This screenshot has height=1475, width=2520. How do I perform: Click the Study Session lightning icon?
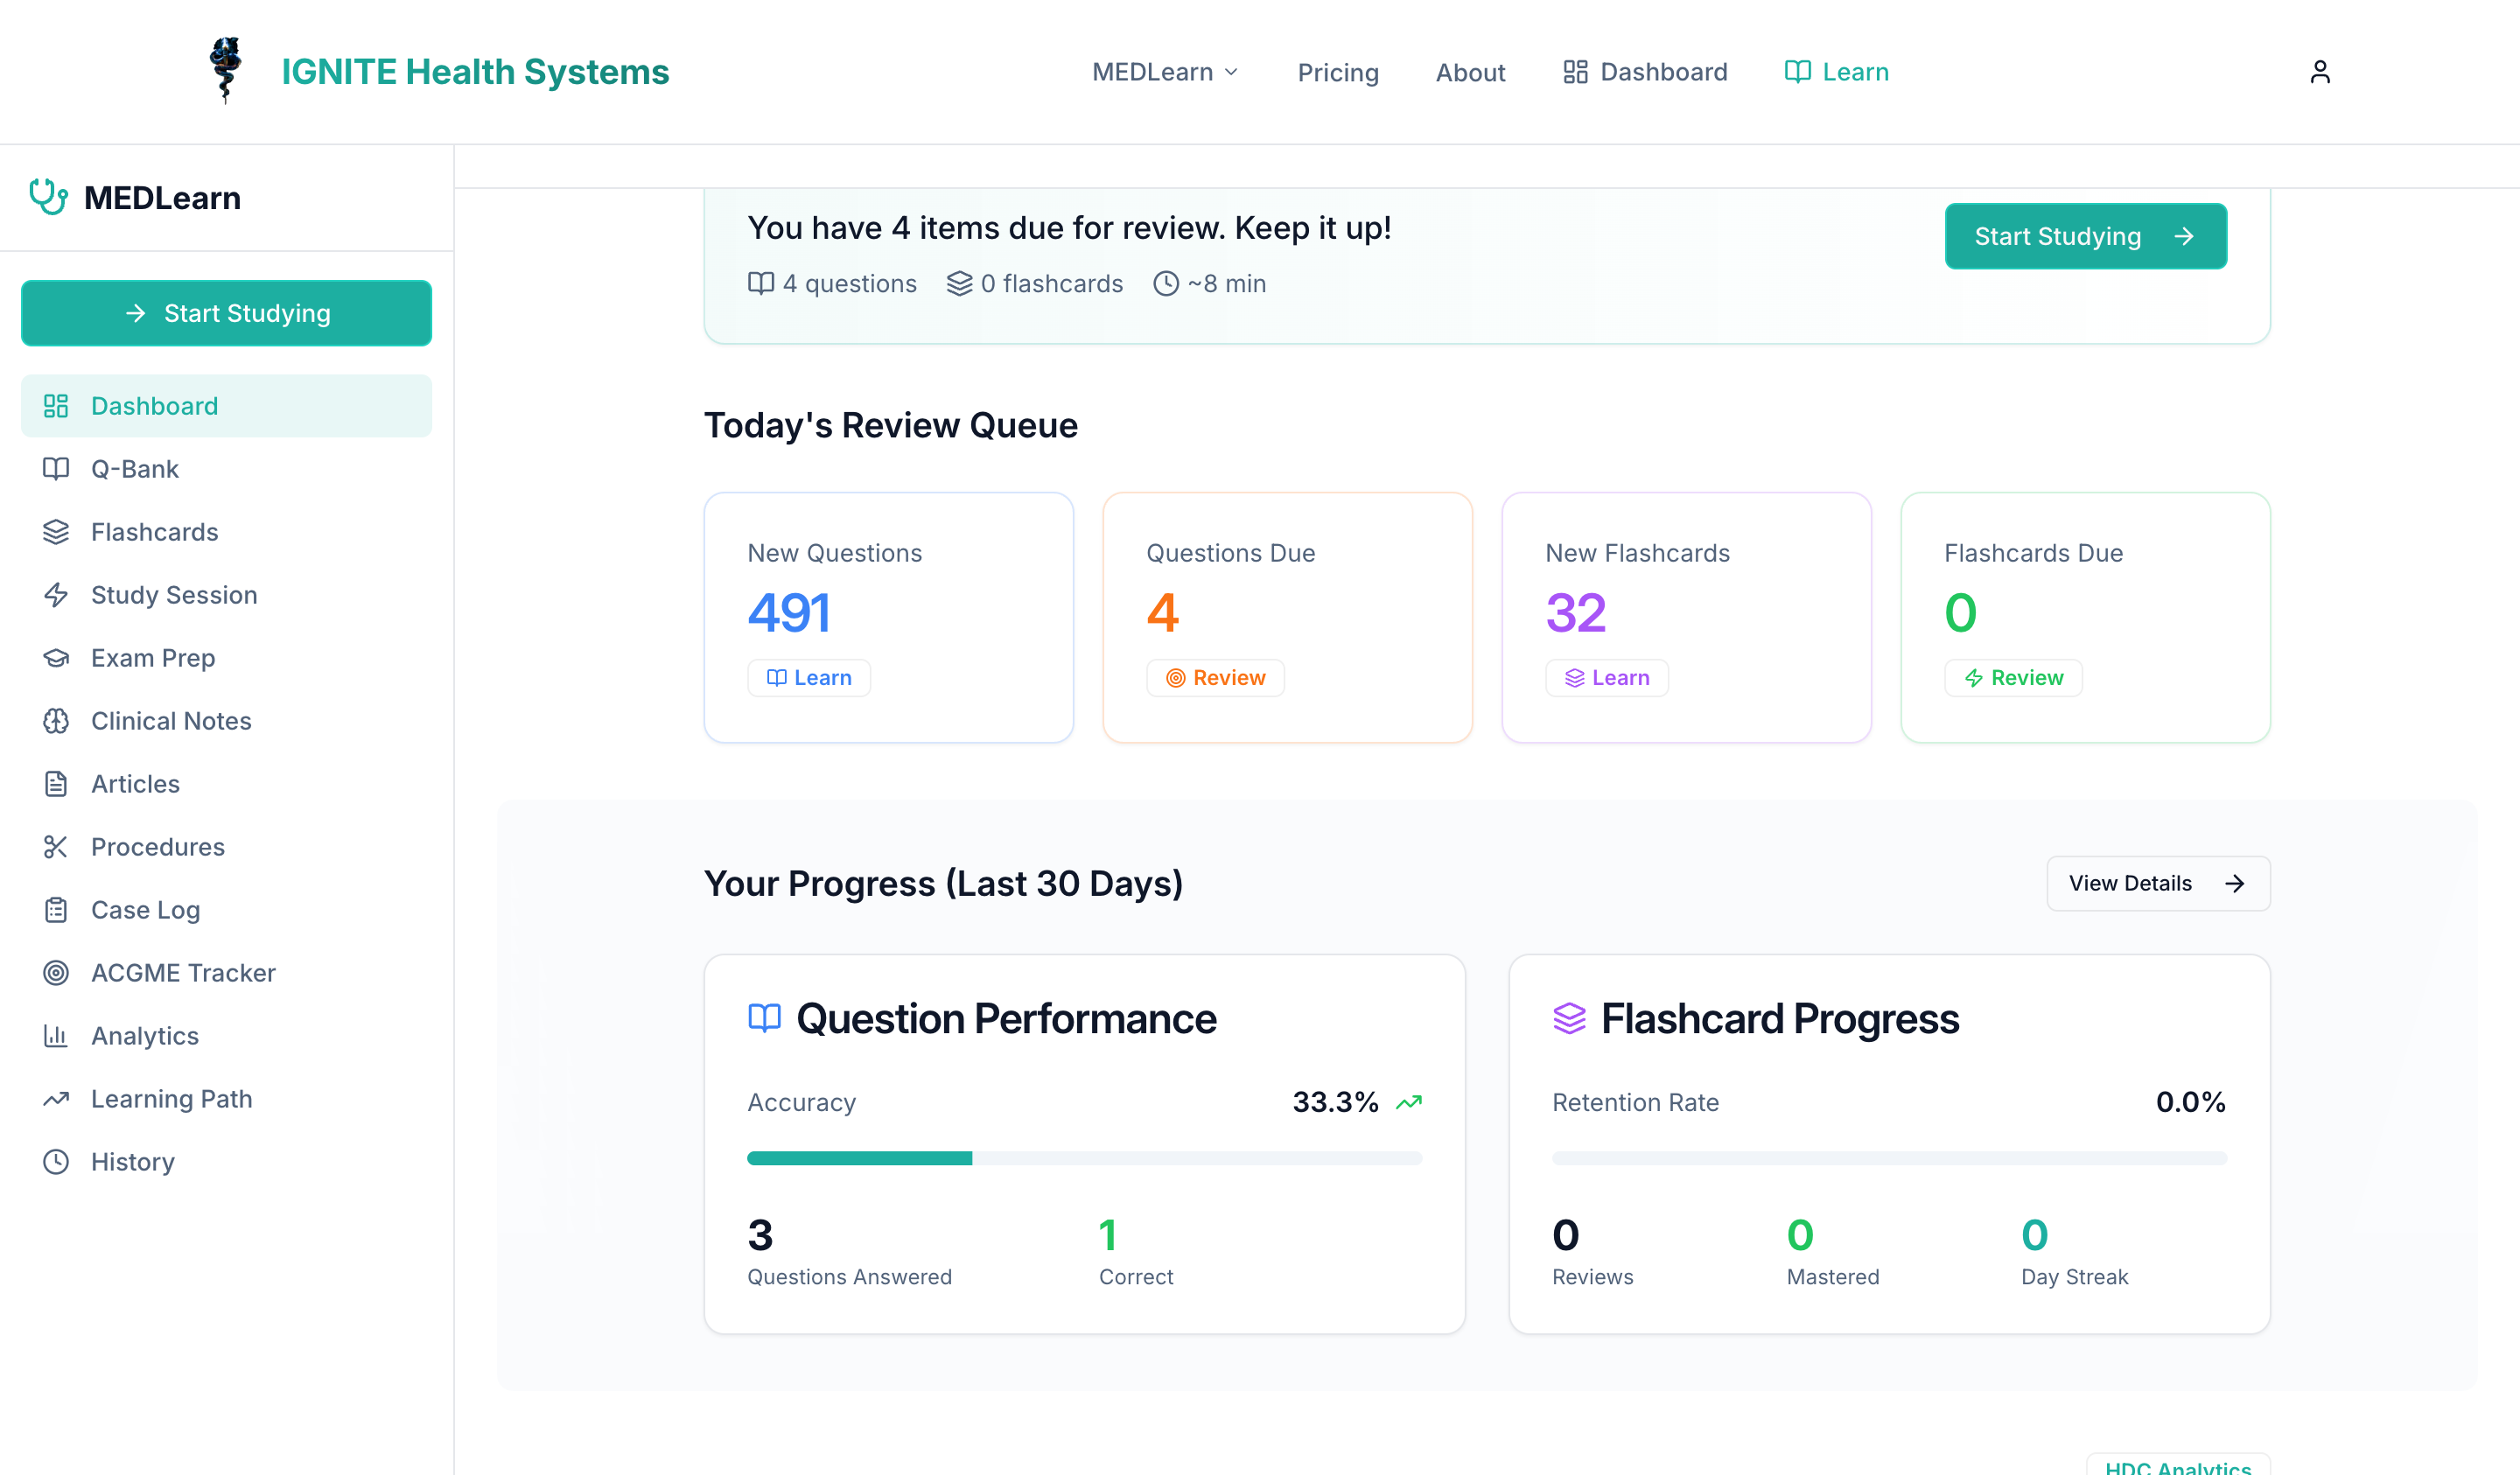56,595
